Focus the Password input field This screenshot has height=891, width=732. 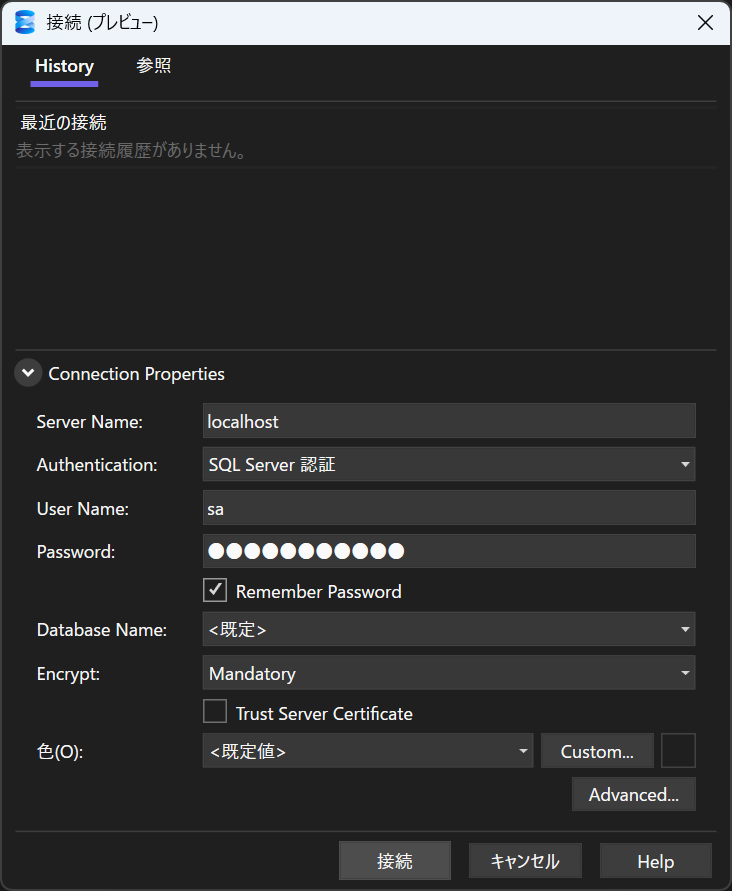(449, 551)
